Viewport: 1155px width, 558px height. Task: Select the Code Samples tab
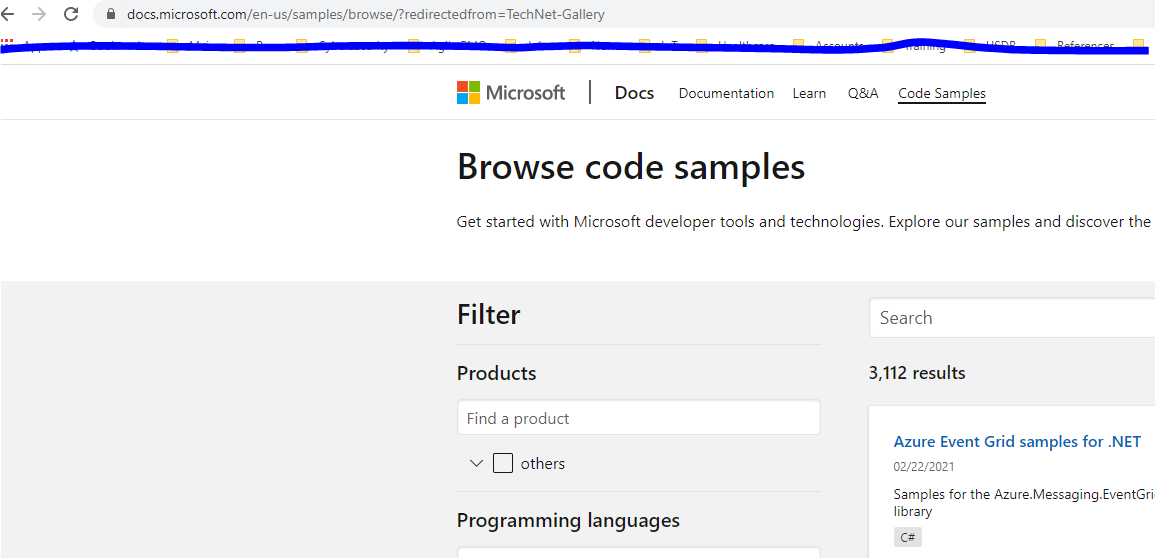[x=941, y=93]
